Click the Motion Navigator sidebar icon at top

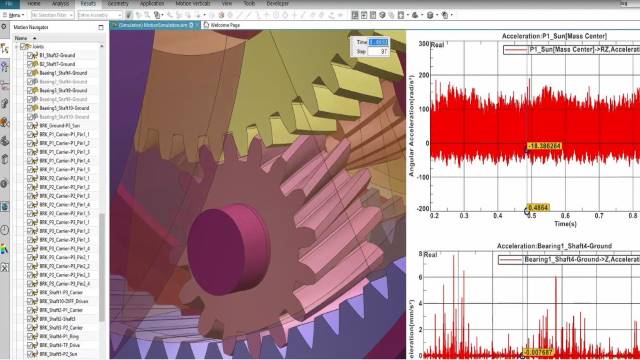(x=4, y=49)
